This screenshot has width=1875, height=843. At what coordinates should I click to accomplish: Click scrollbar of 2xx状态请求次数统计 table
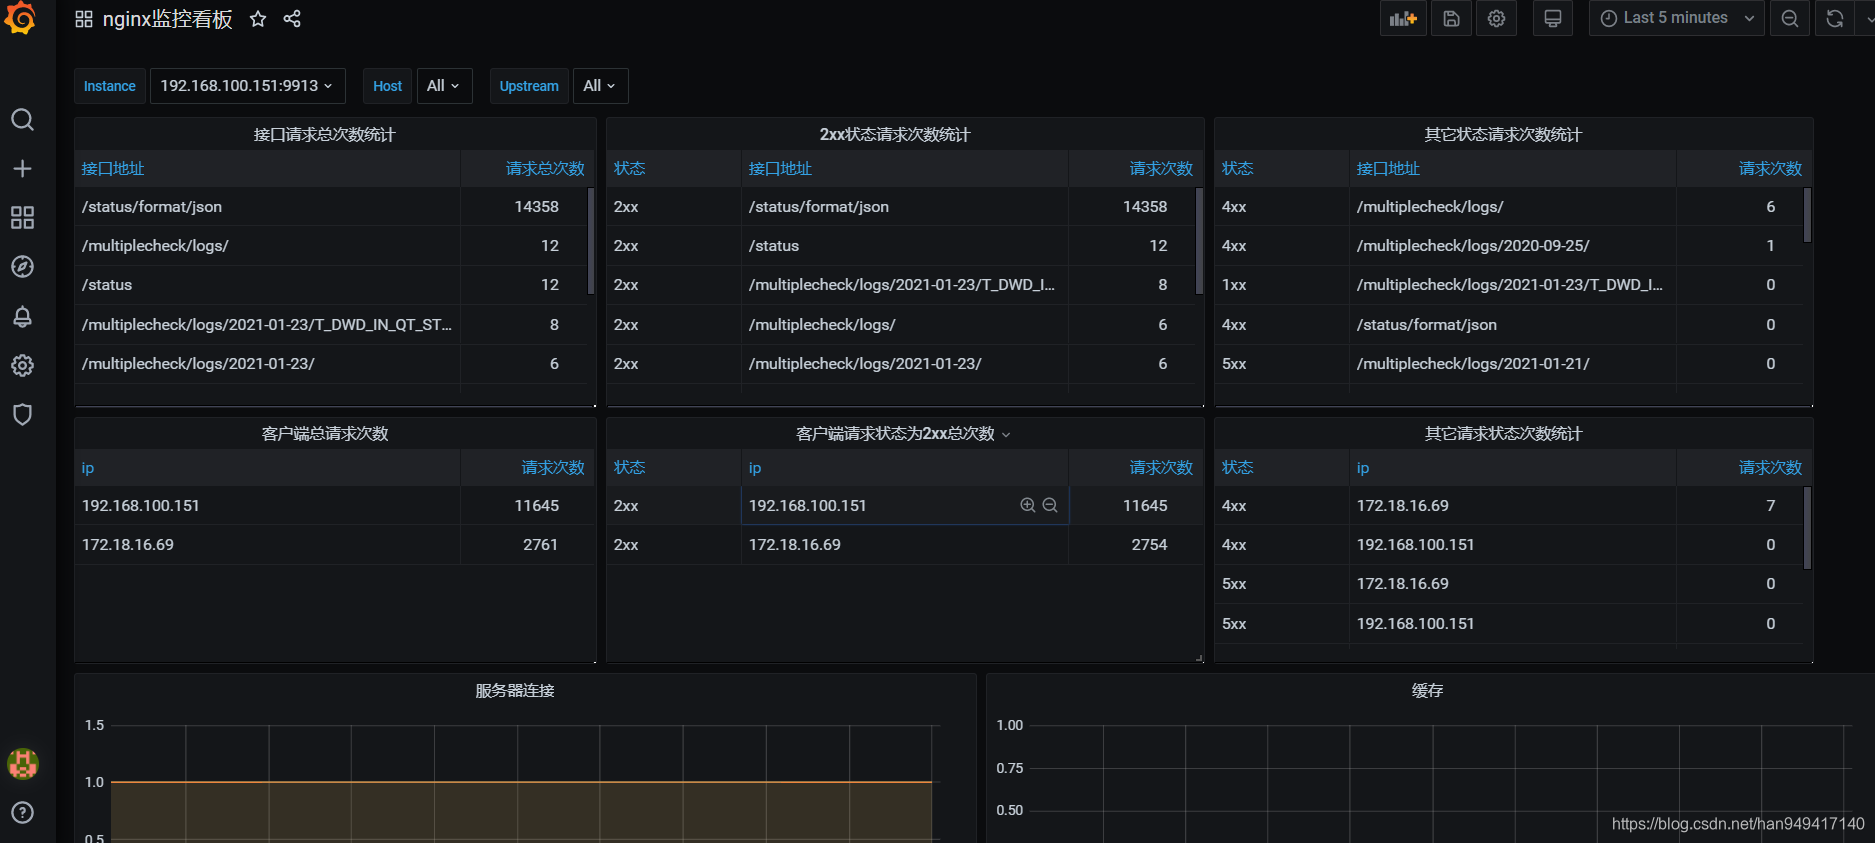coord(1199,240)
